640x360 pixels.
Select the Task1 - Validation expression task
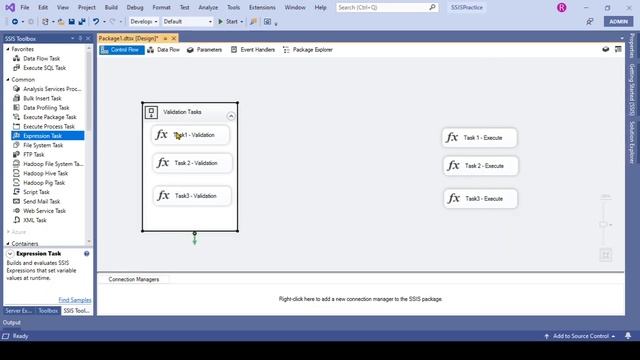point(190,135)
